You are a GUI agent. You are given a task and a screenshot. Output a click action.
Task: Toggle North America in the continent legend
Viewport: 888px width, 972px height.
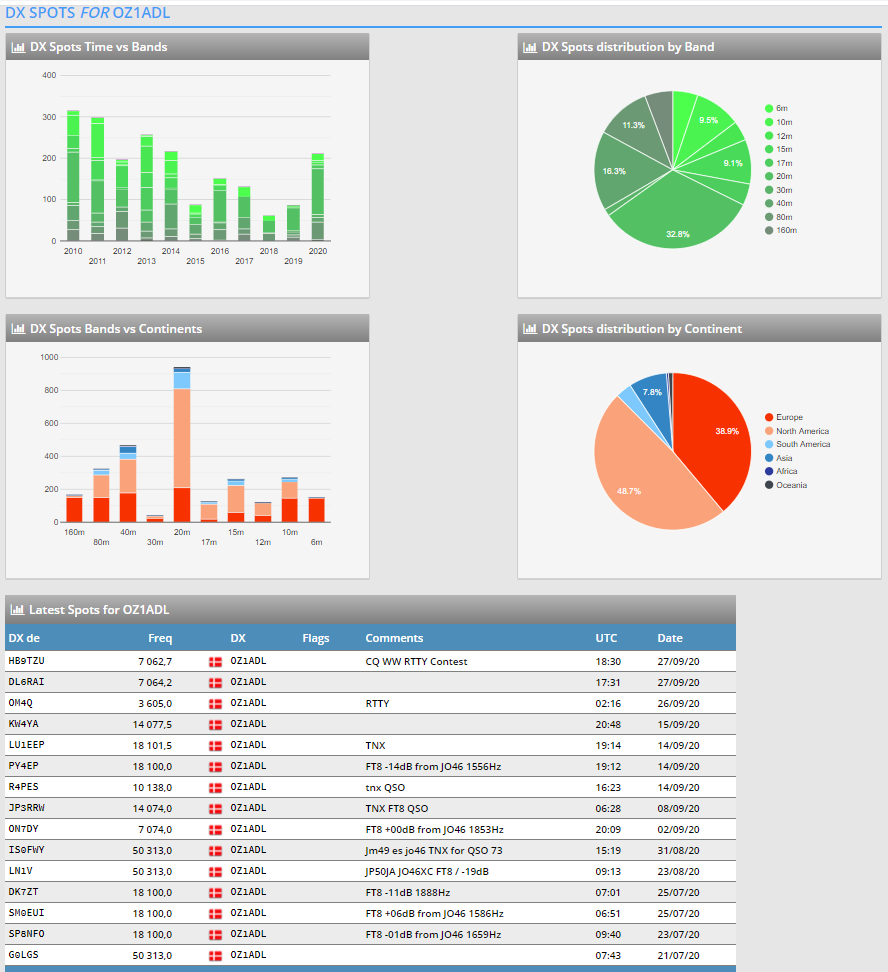click(x=801, y=431)
